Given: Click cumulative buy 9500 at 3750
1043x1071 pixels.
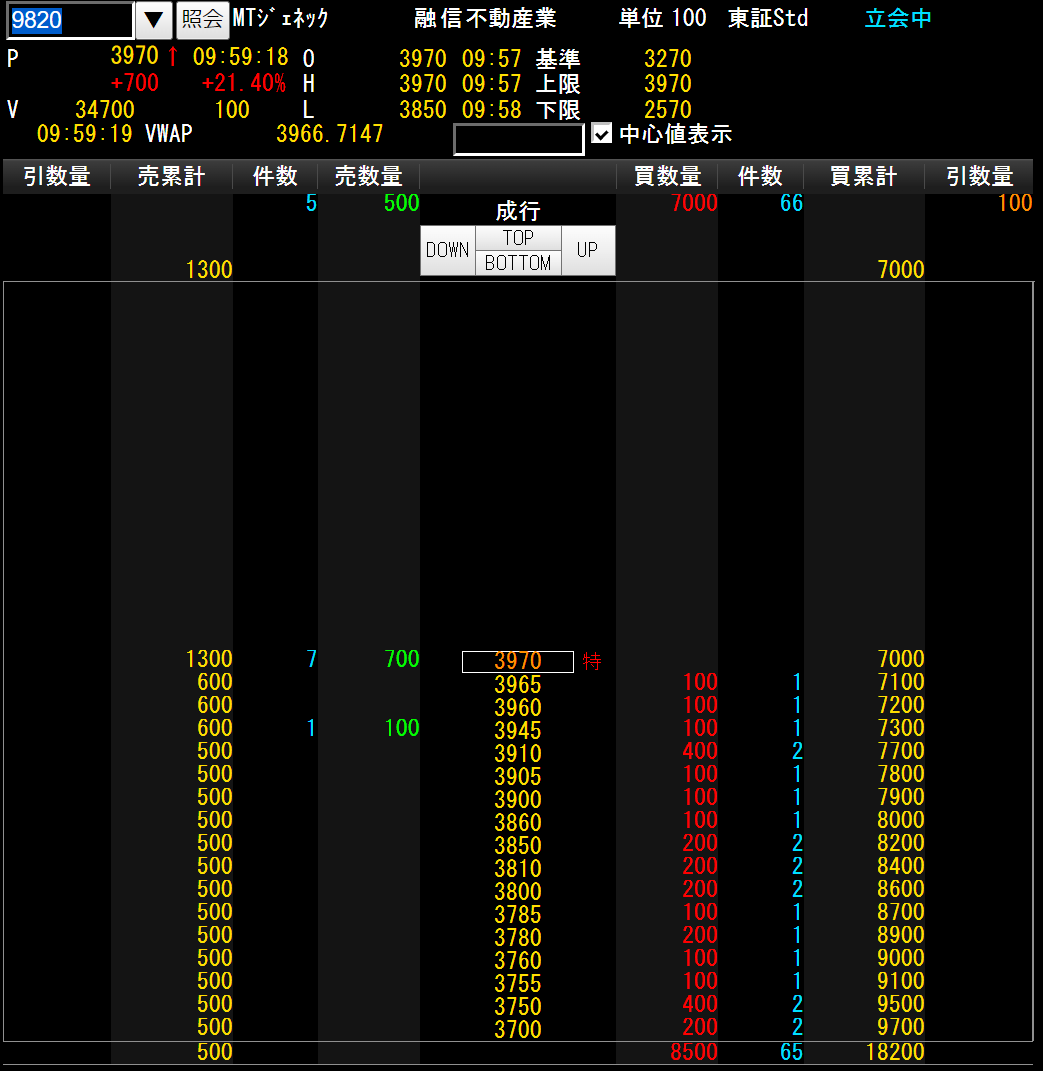Looking at the screenshot, I should (x=900, y=1003).
